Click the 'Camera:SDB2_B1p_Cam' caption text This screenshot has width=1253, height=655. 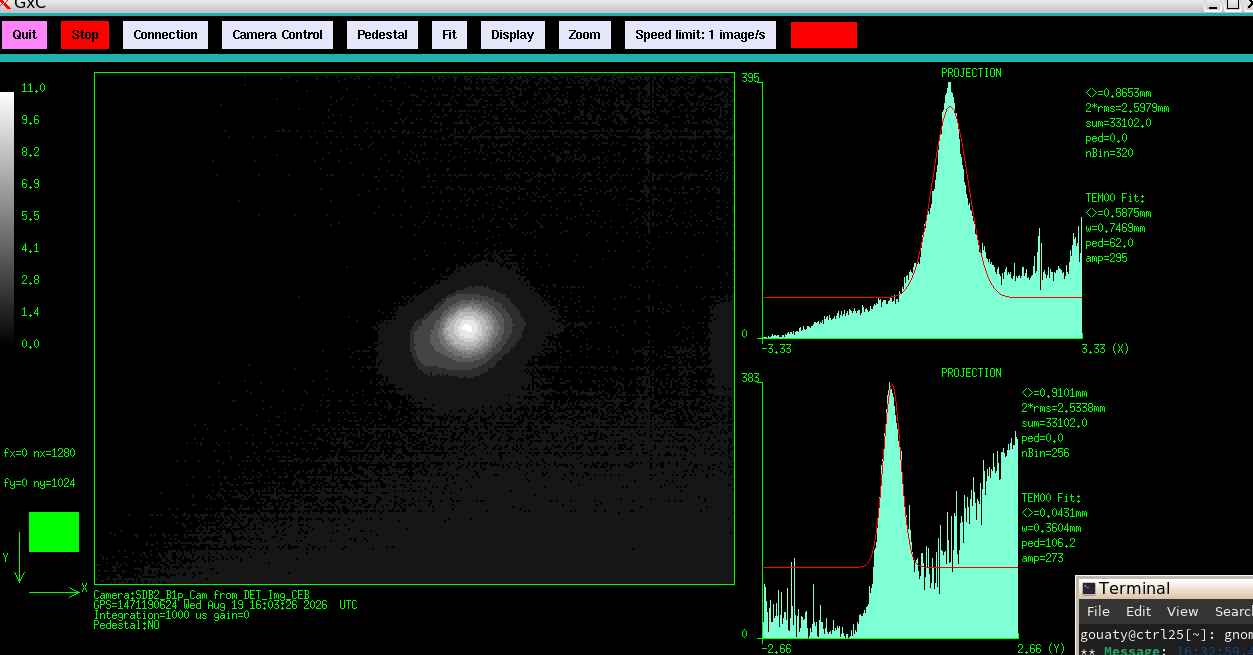[202, 595]
